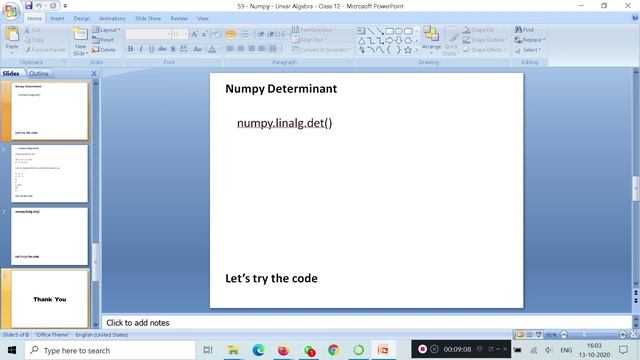Open the Animations ribbon tab

point(112,18)
